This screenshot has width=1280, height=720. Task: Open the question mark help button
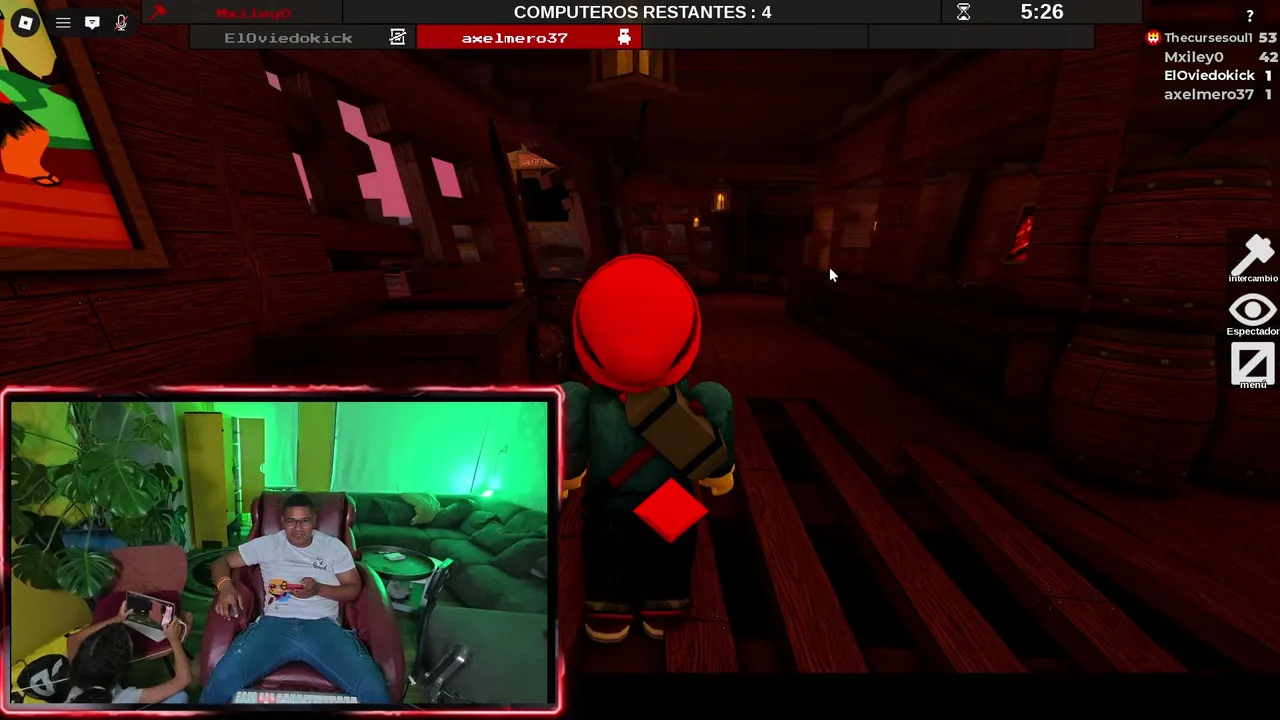[1249, 16]
